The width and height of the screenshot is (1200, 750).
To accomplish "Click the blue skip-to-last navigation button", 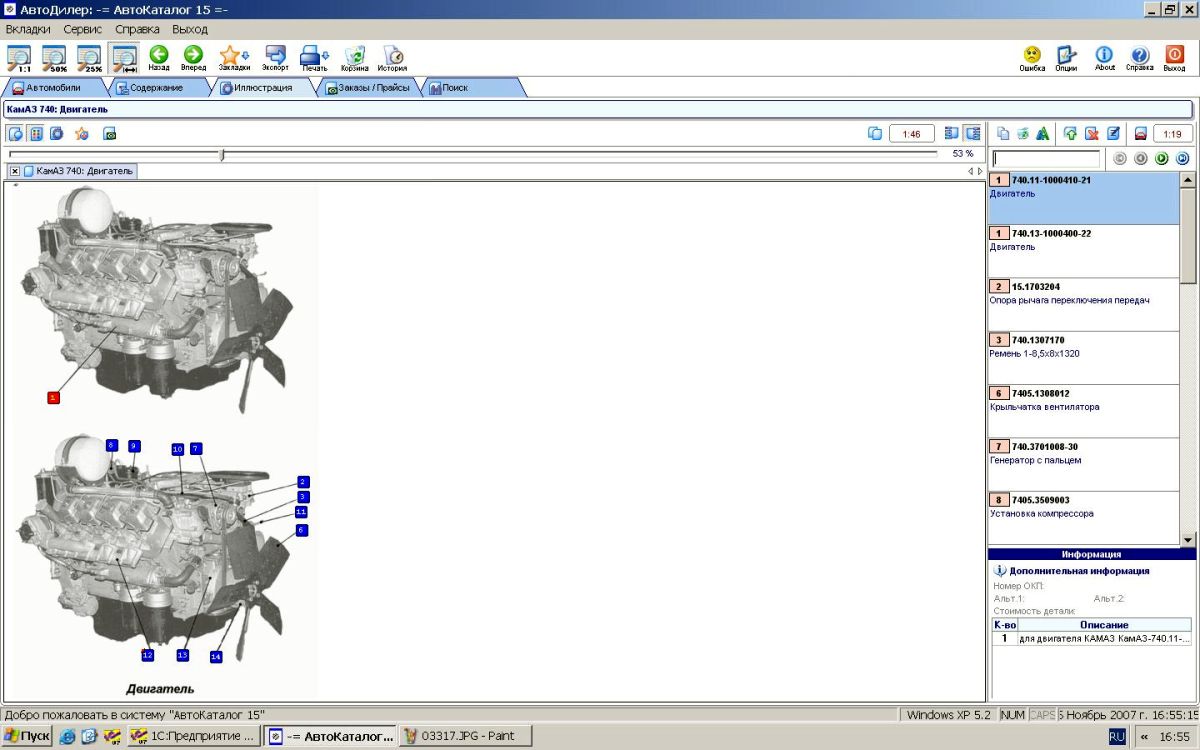I will pyautogui.click(x=1182, y=158).
